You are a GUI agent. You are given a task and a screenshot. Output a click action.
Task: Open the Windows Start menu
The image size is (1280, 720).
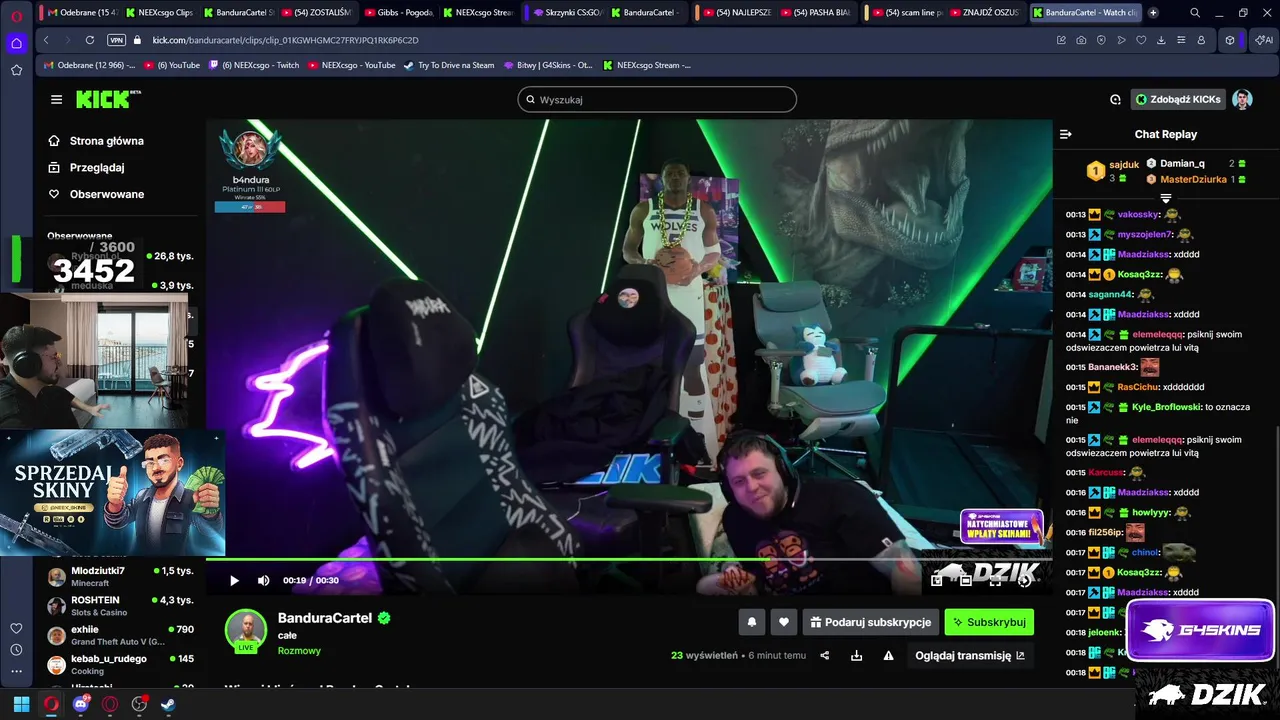21,704
